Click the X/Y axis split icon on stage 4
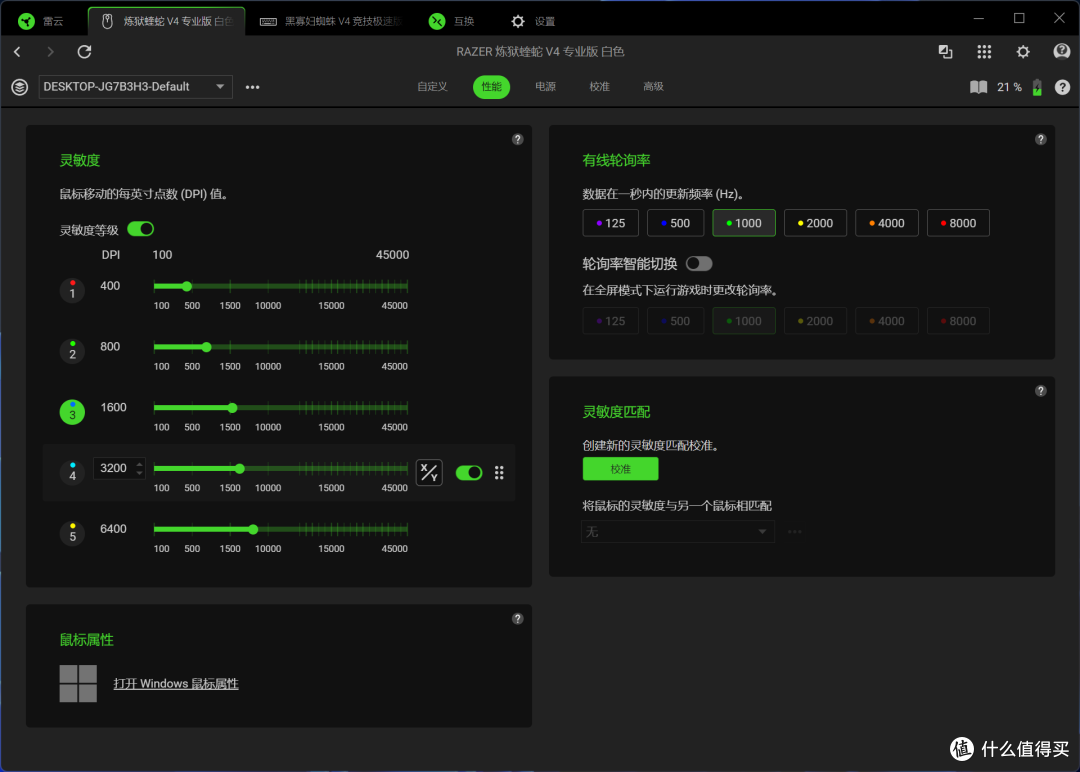 click(429, 472)
